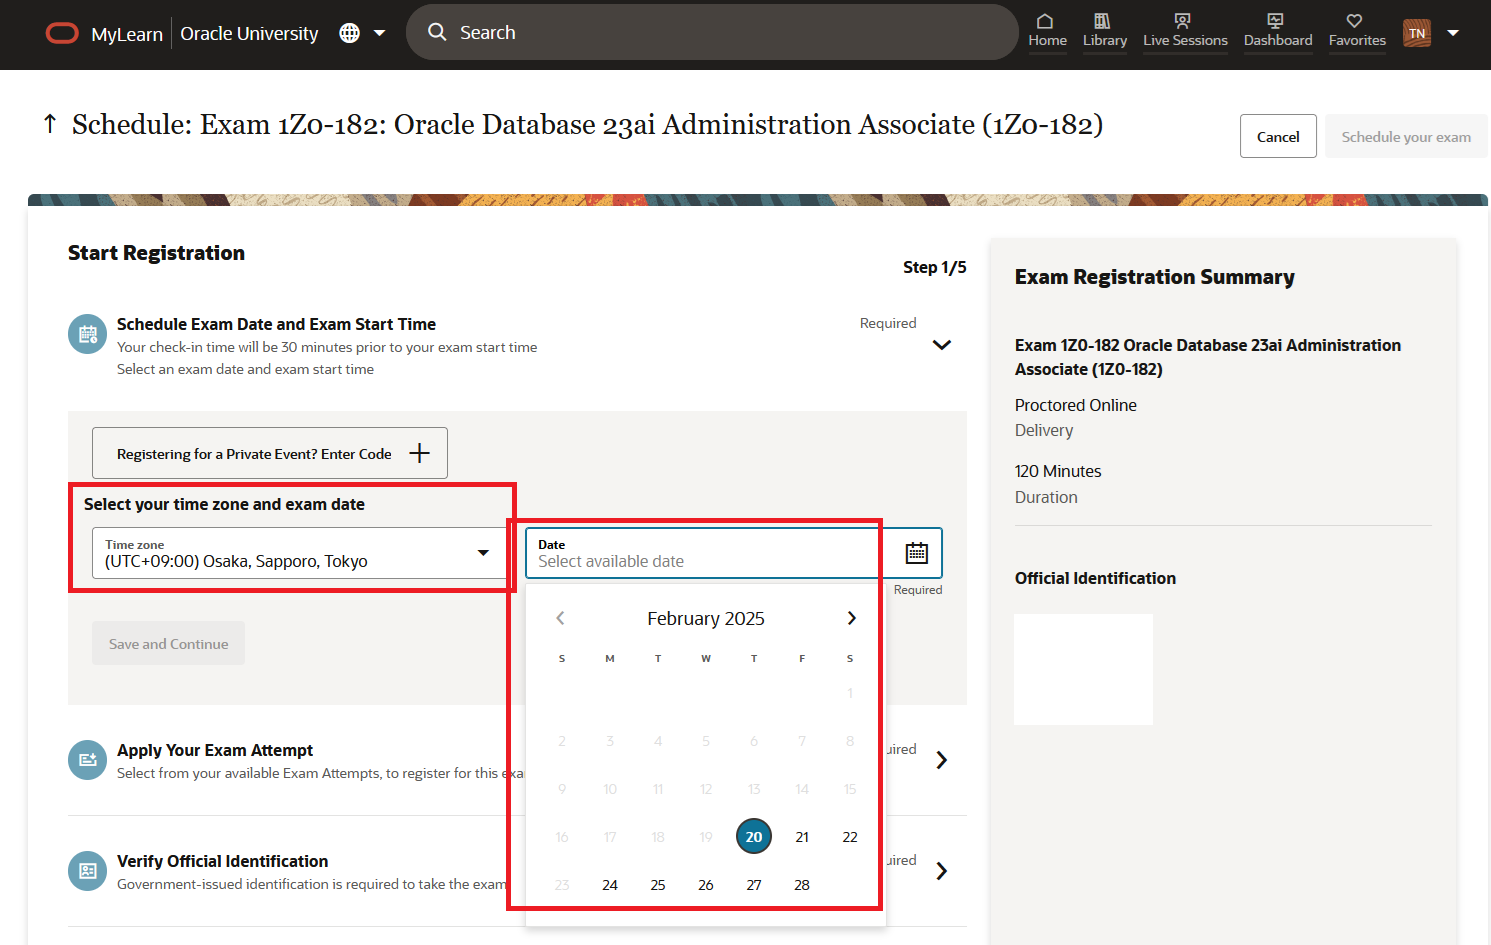1491x945 pixels.
Task: Click the back arrow beside Schedule title
Action: (x=50, y=124)
